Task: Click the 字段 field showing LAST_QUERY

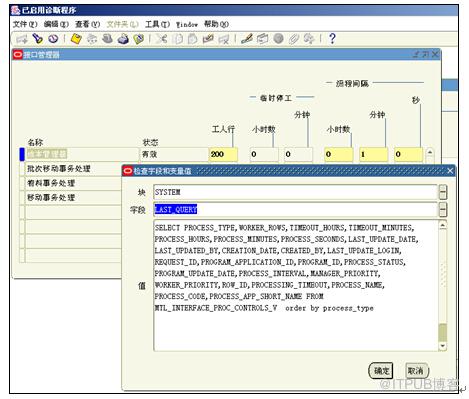Action: [295, 210]
